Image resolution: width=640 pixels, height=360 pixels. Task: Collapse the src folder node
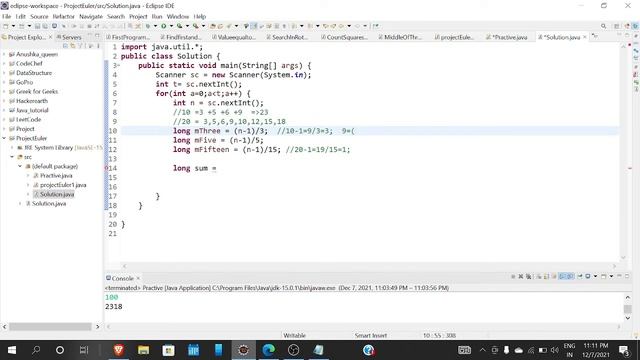(12, 157)
